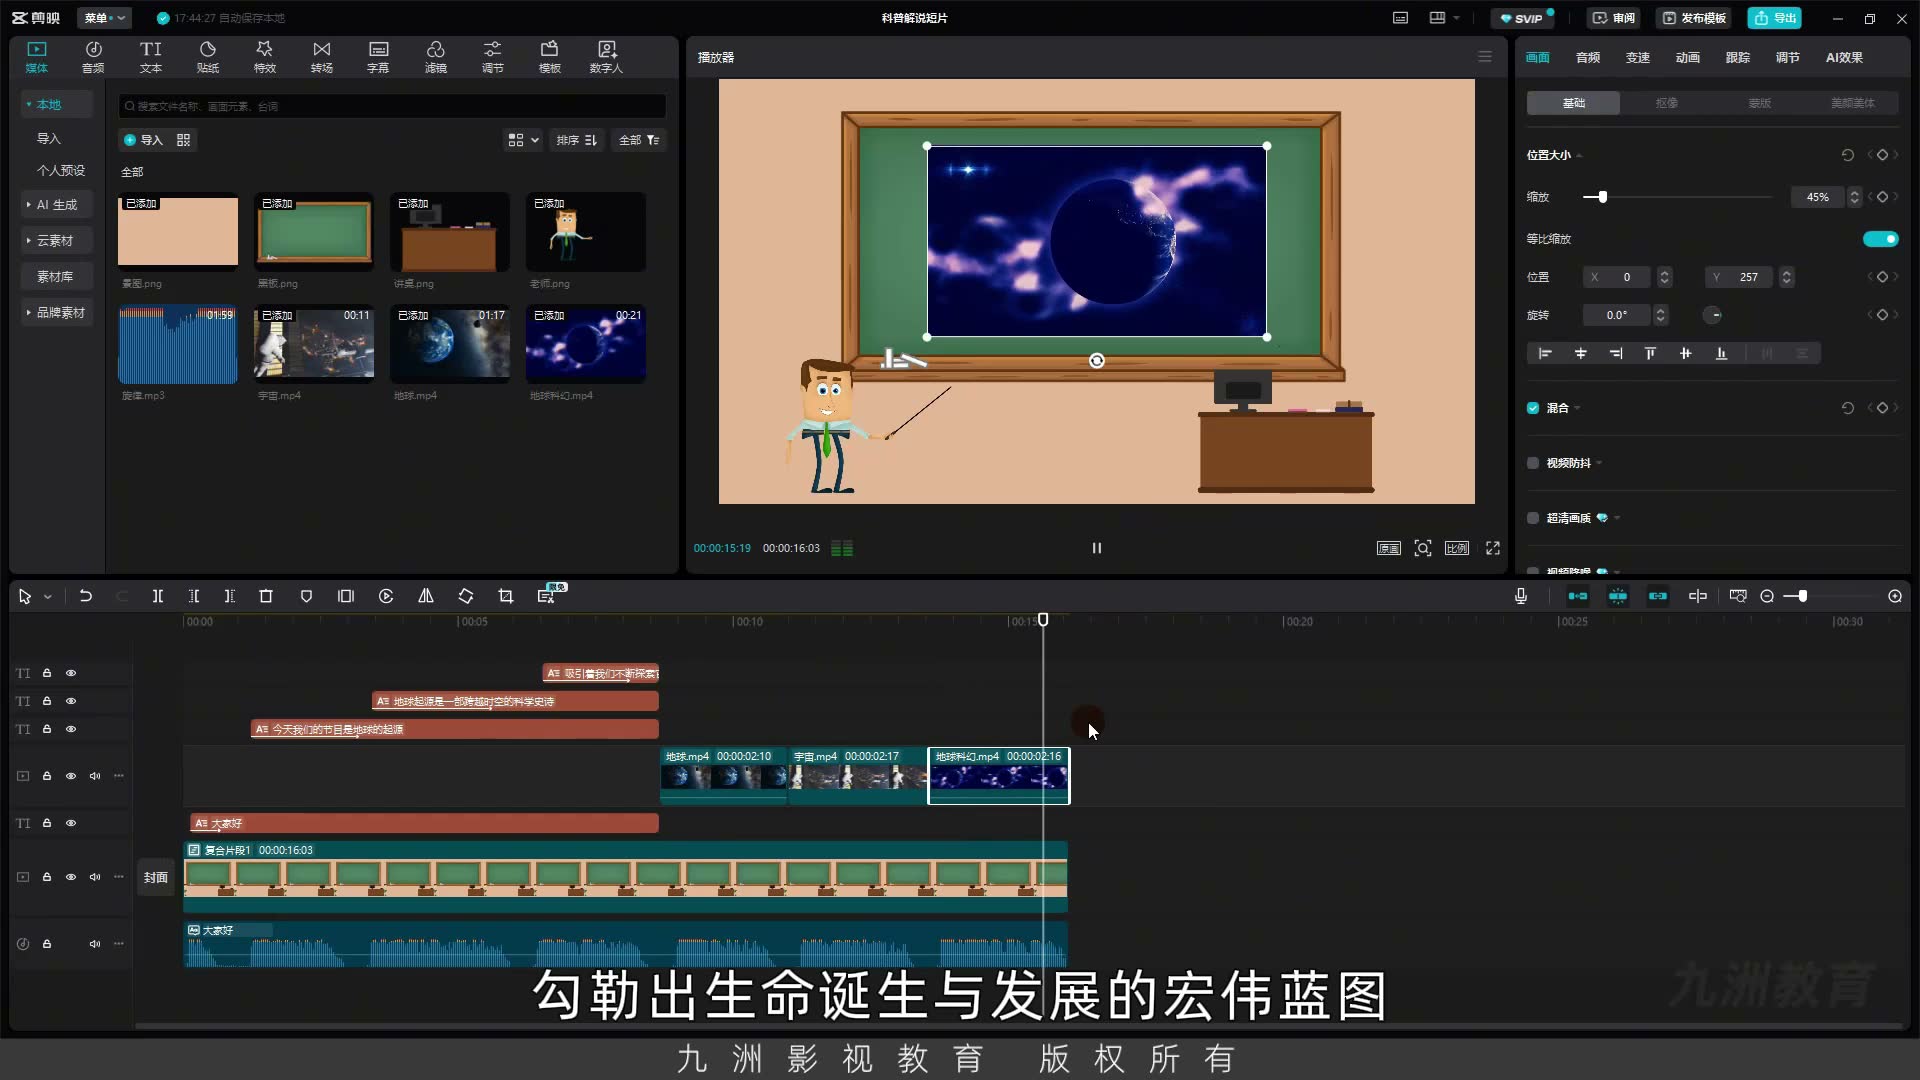Open fullscreen preview in player
This screenshot has height=1080, width=1920.
pyautogui.click(x=1493, y=548)
